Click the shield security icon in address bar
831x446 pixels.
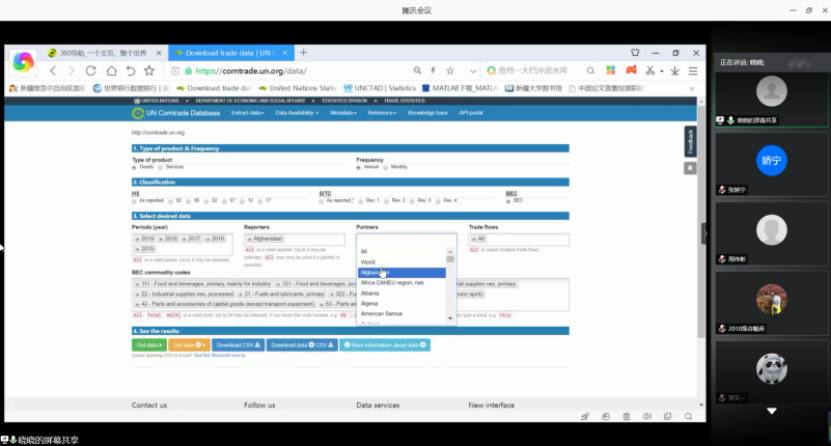[175, 70]
